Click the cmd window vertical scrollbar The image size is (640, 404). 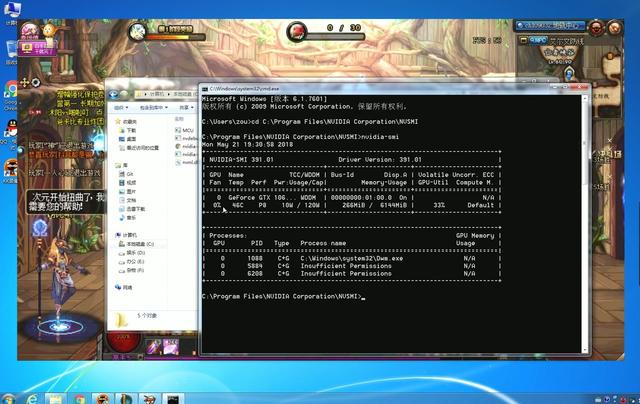(x=585, y=224)
